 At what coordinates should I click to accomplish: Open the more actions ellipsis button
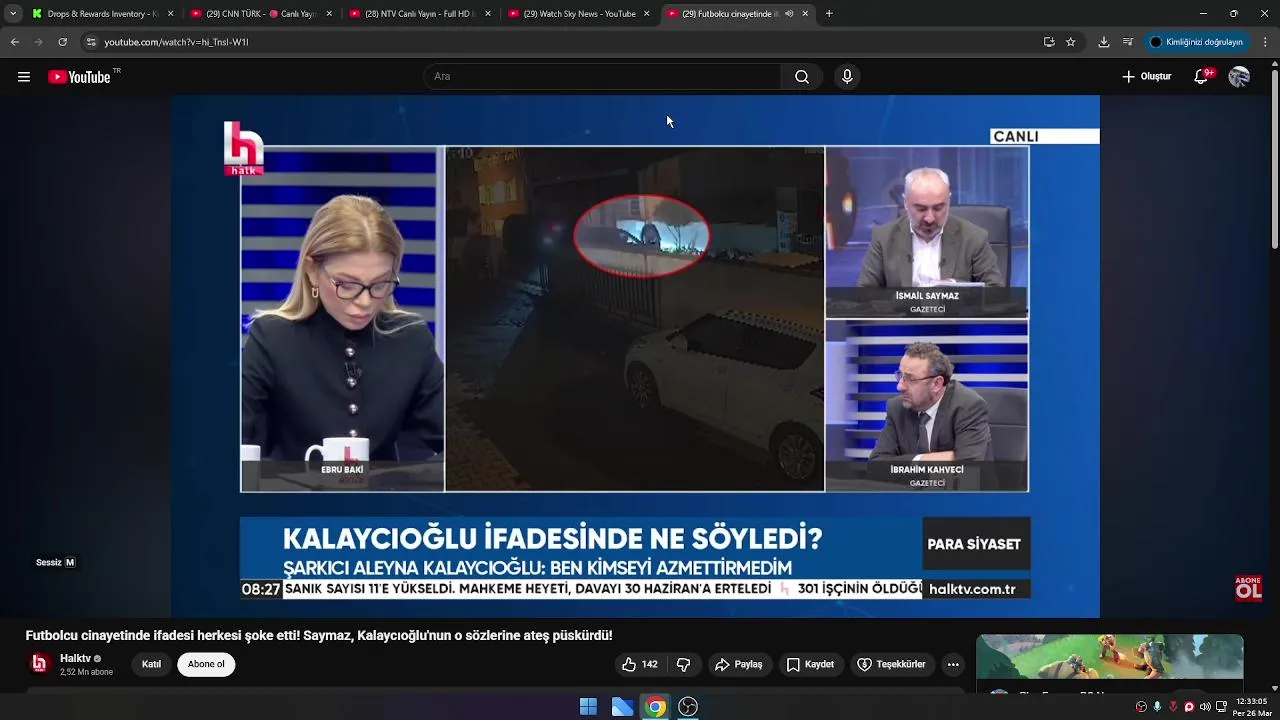[953, 664]
